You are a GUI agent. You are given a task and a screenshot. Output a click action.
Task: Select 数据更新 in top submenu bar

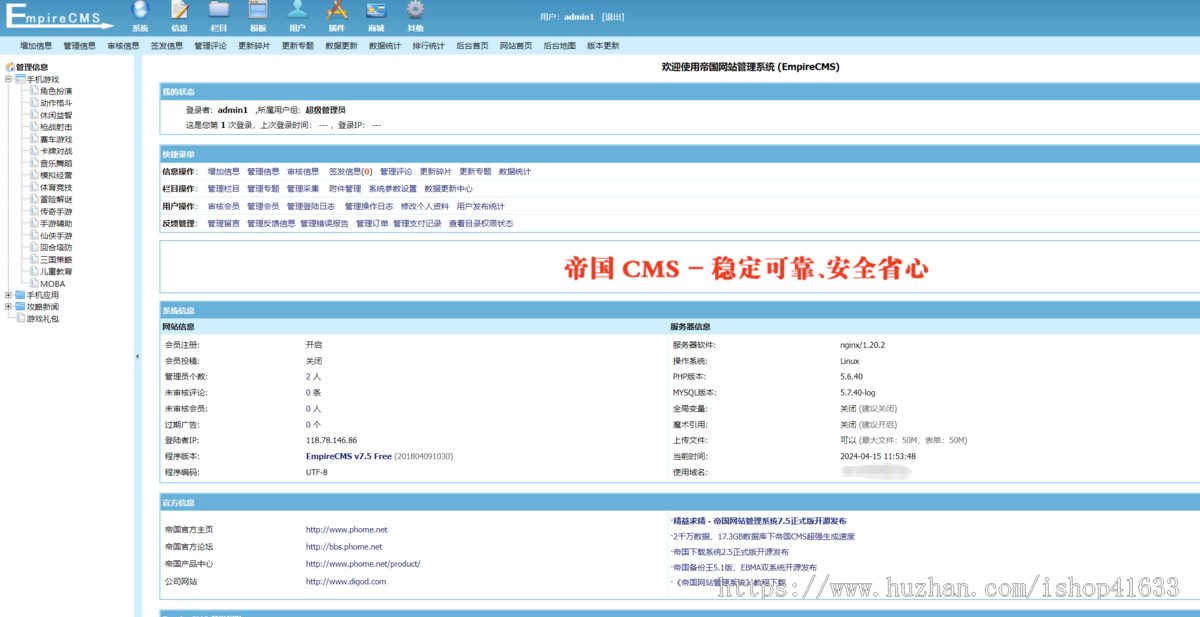coord(341,46)
